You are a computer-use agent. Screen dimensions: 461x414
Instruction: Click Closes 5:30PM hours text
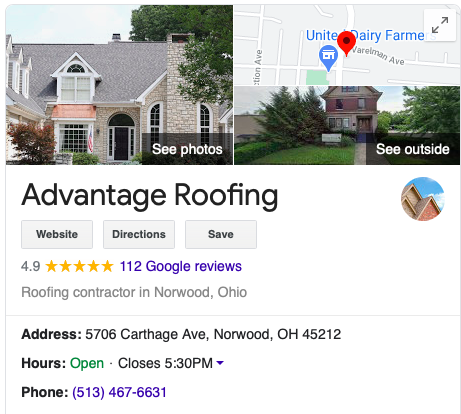(165, 363)
